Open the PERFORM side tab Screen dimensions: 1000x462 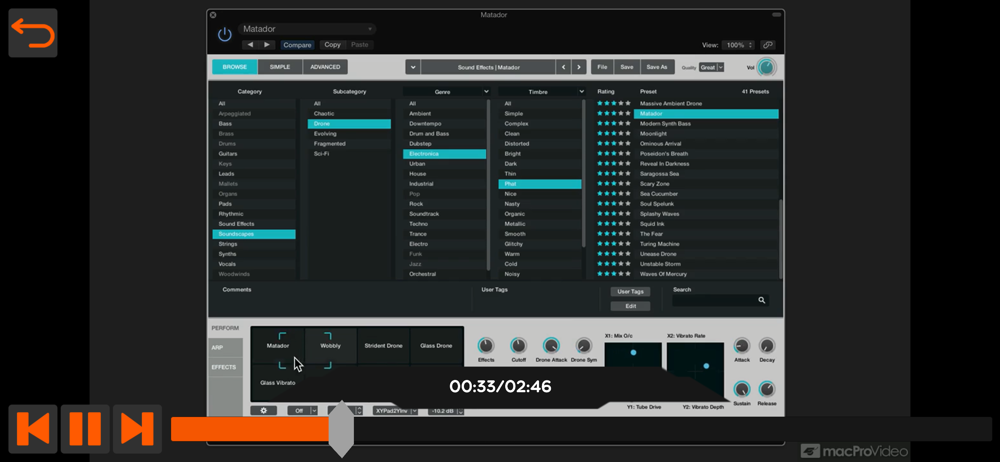pos(225,328)
